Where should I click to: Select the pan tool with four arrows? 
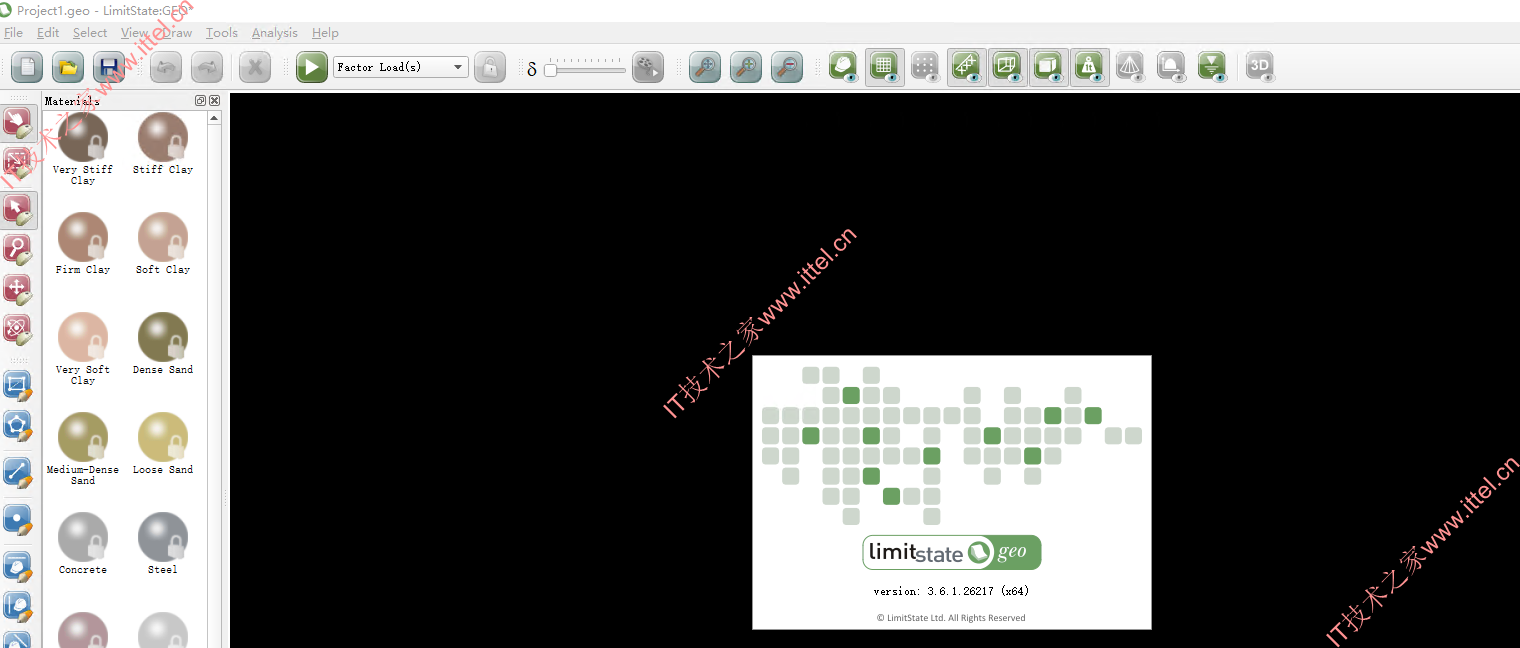click(x=18, y=290)
